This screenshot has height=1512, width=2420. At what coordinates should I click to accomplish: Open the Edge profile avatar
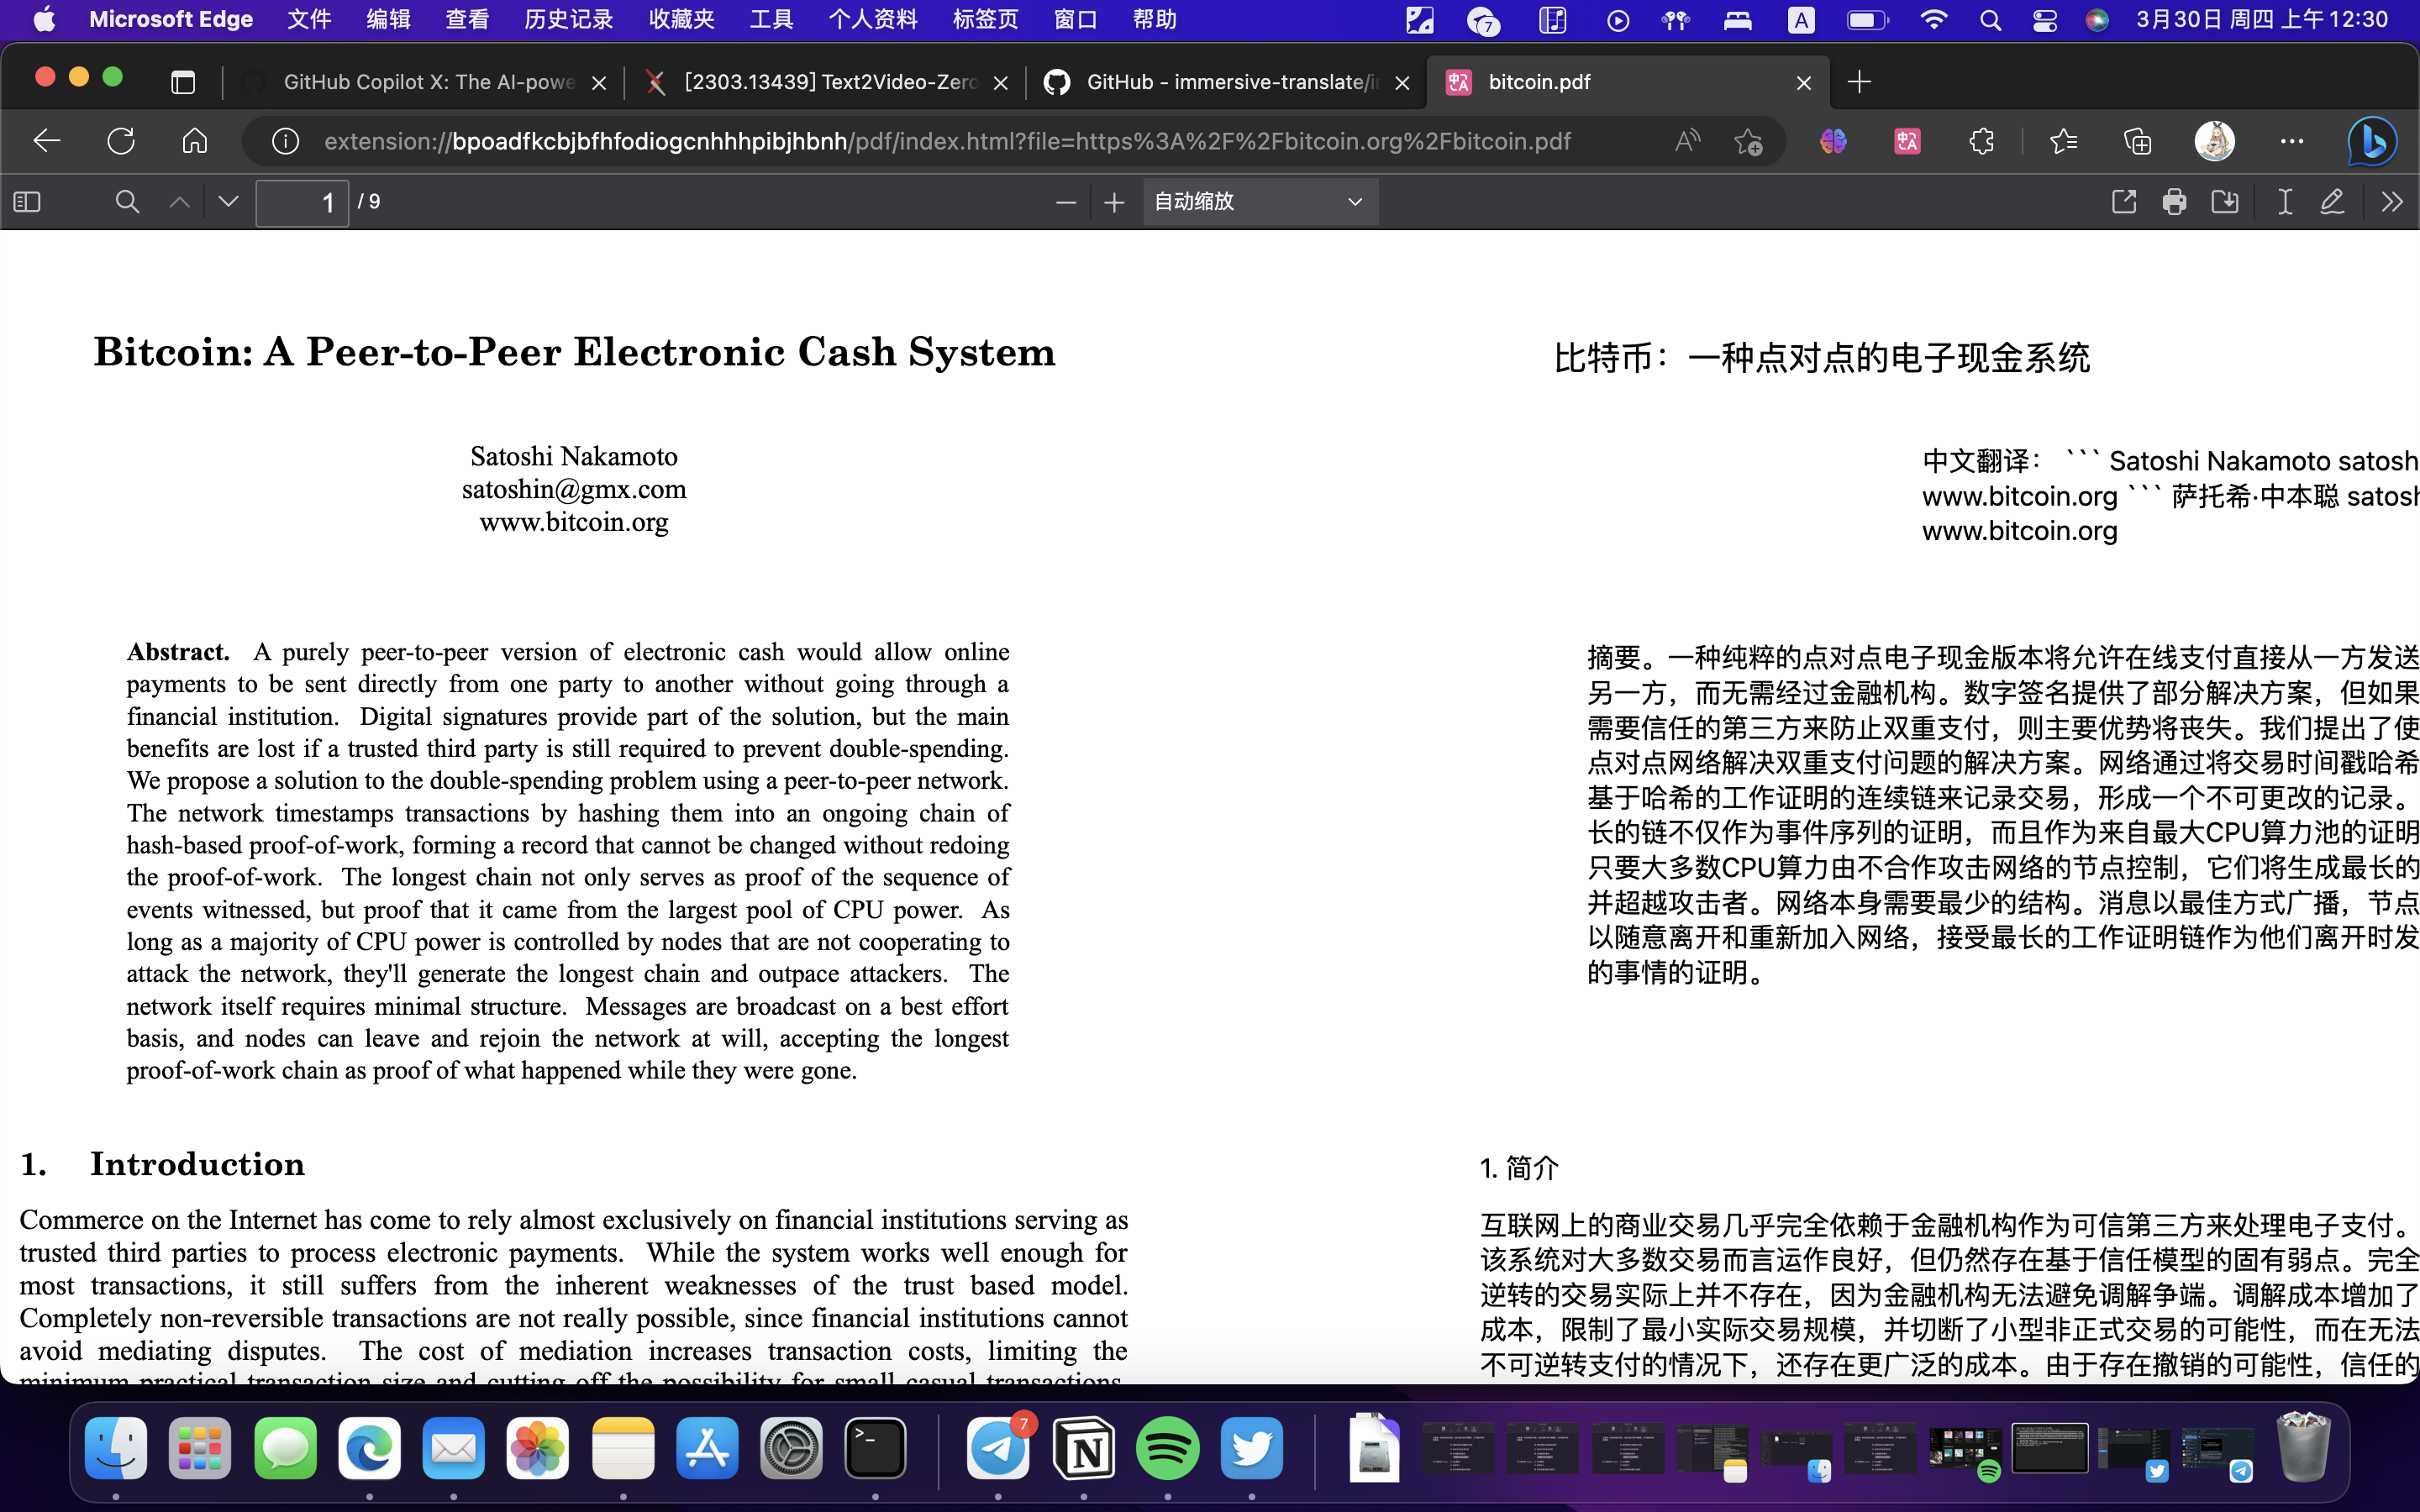click(2214, 141)
